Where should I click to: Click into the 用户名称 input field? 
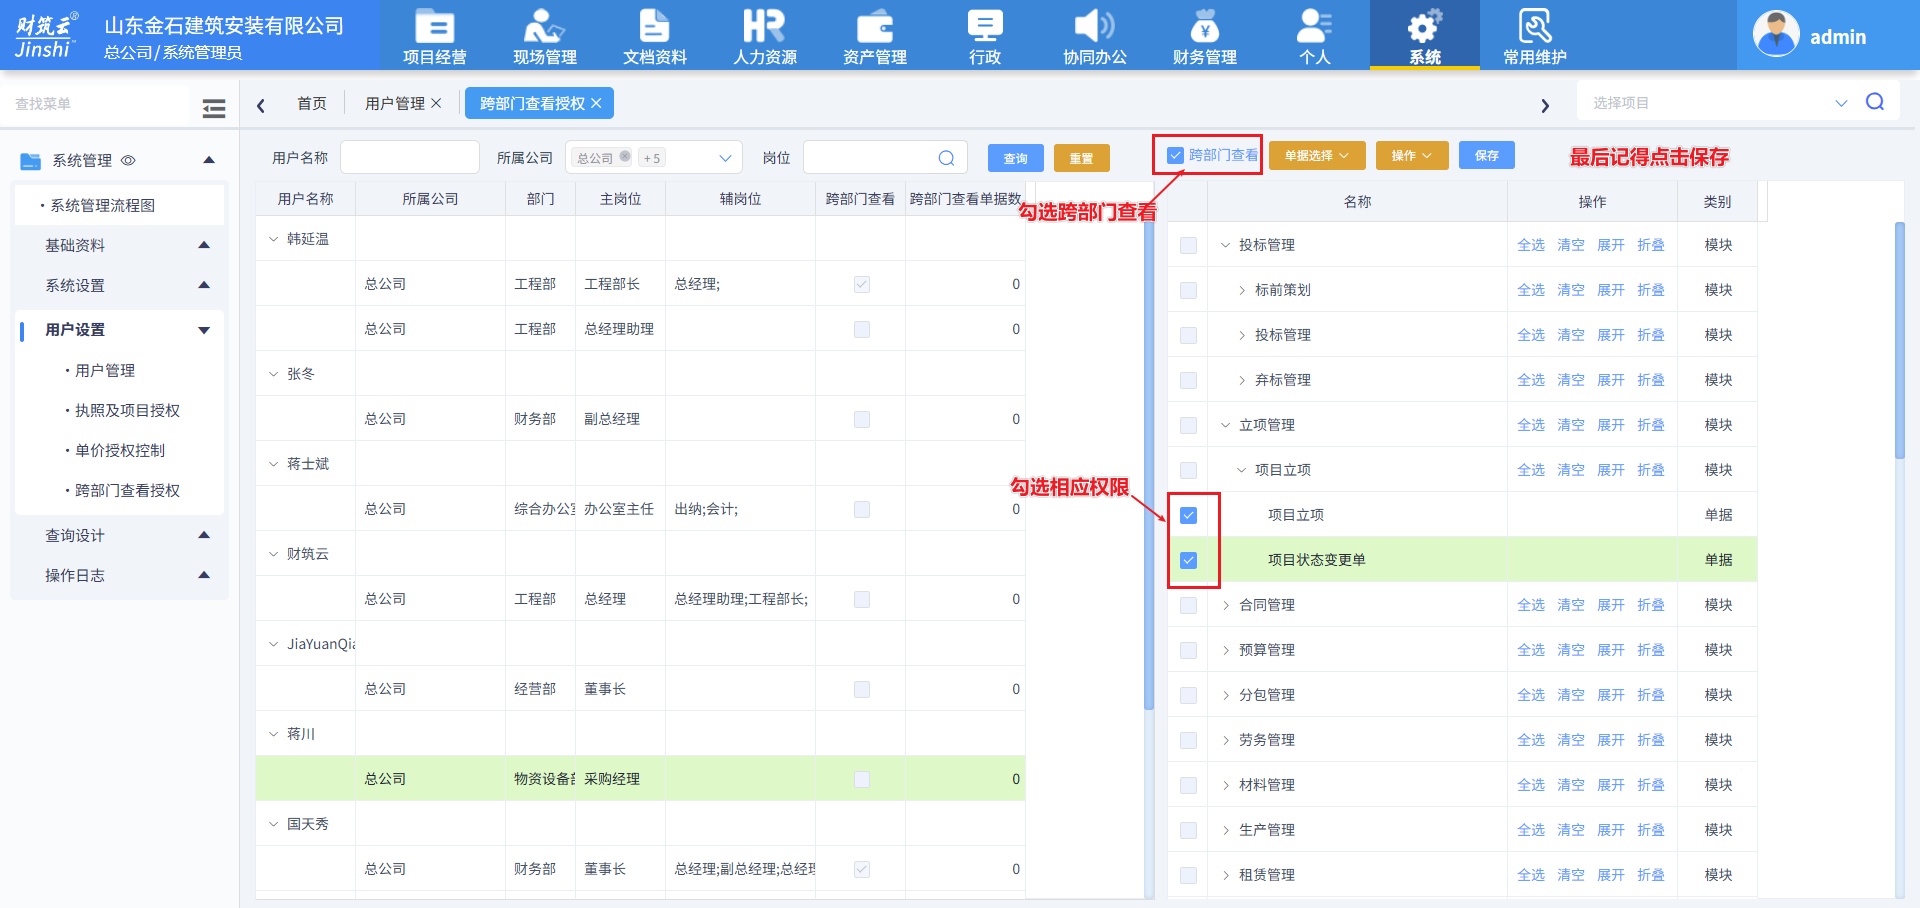[410, 157]
